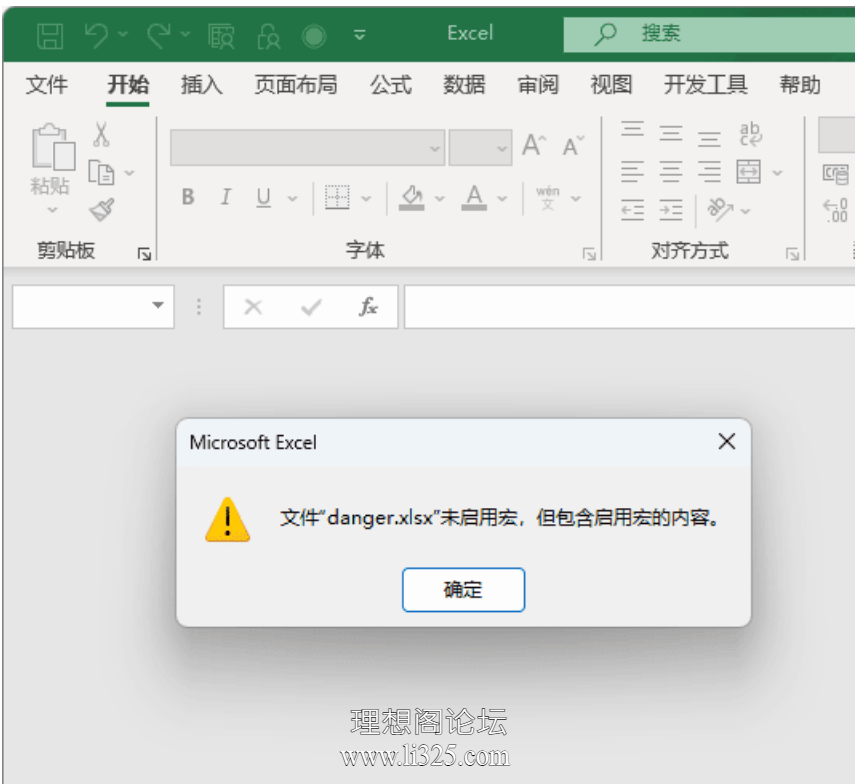Click the Fill Color bucket
The width and height of the screenshot is (864, 784).
coord(412,197)
